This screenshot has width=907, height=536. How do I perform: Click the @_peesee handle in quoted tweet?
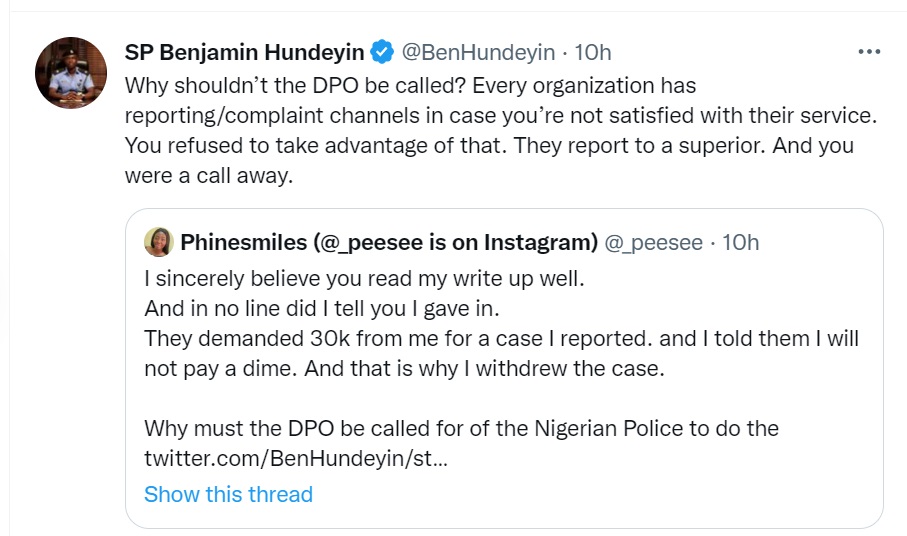(x=655, y=242)
